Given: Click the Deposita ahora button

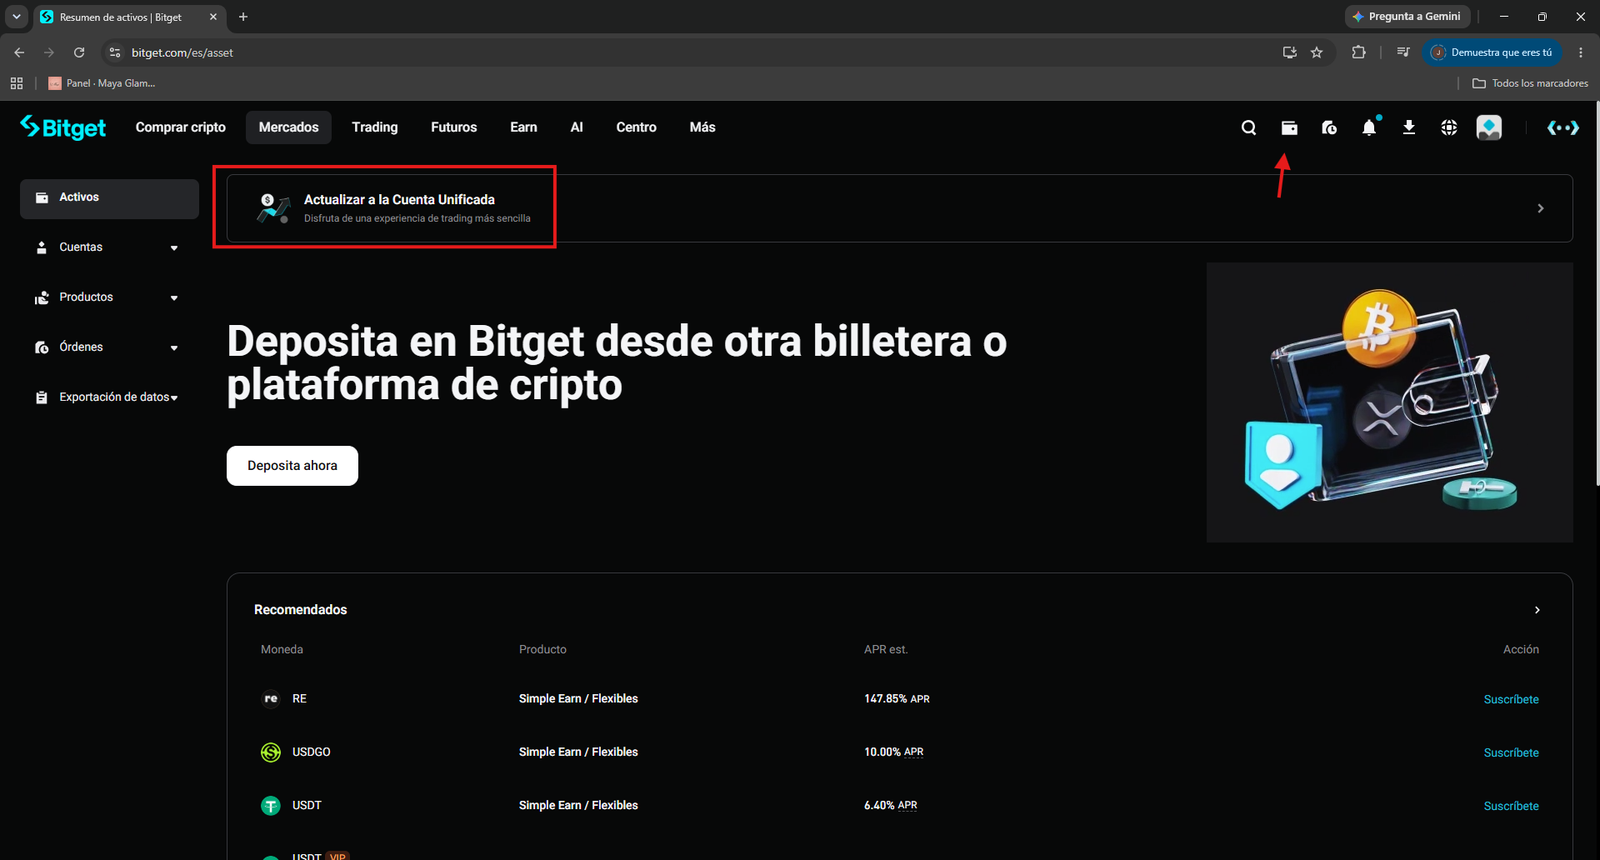Looking at the screenshot, I should point(292,466).
